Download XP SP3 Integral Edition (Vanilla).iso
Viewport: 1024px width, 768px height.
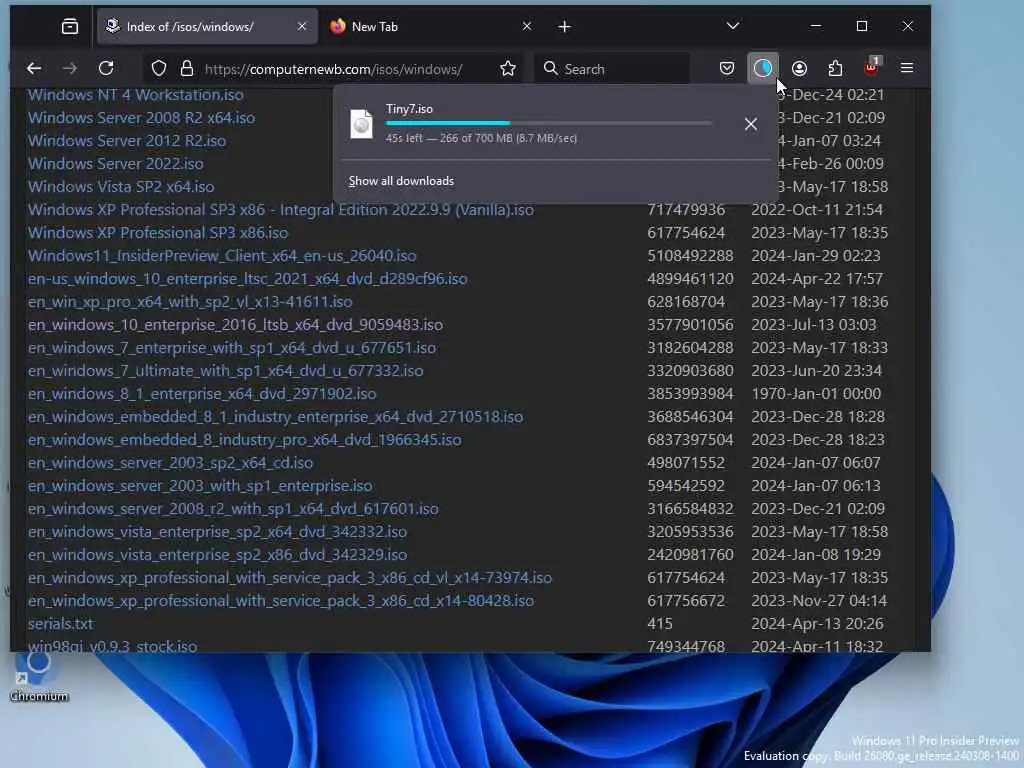280,210
